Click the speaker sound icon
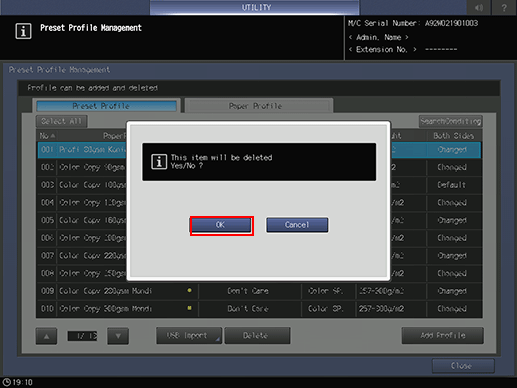 [479, 7]
